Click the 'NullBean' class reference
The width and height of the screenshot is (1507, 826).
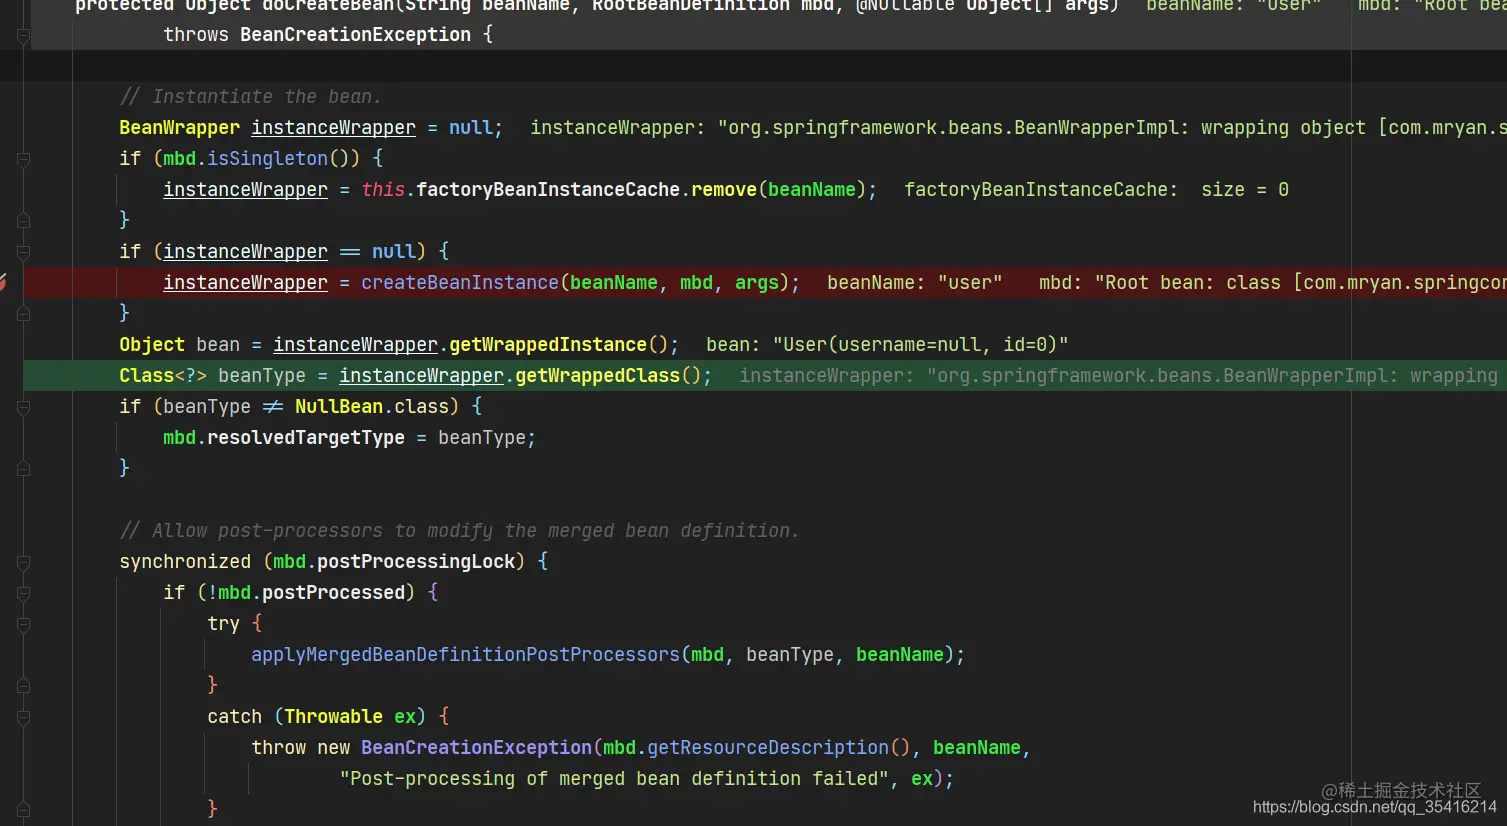click(339, 407)
